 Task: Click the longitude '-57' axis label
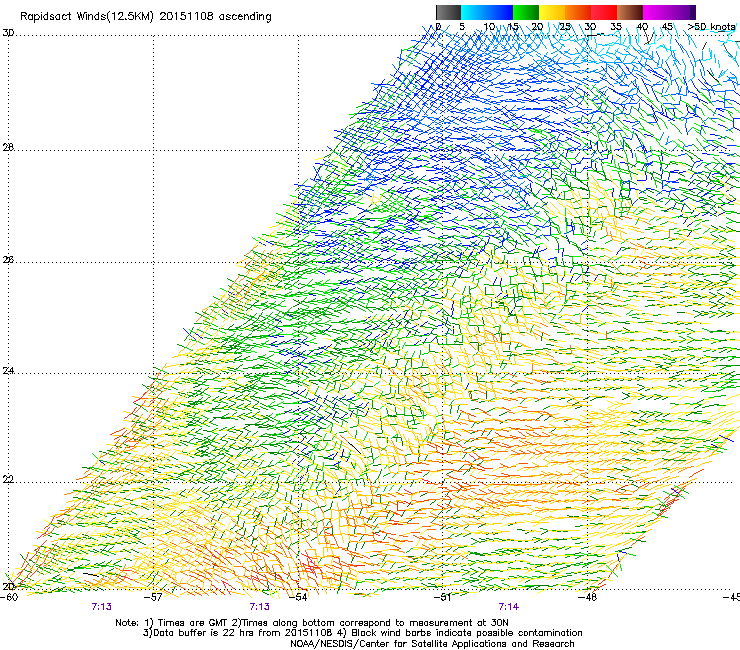point(153,597)
